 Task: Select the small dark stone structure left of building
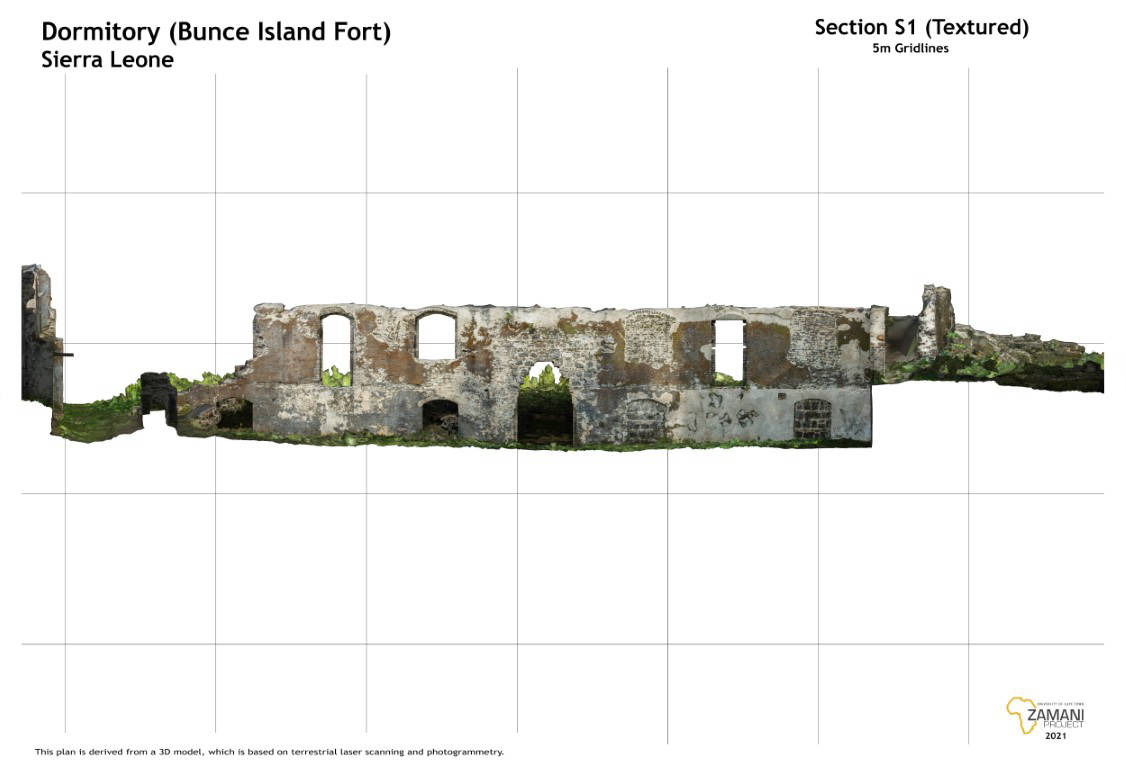point(158,393)
